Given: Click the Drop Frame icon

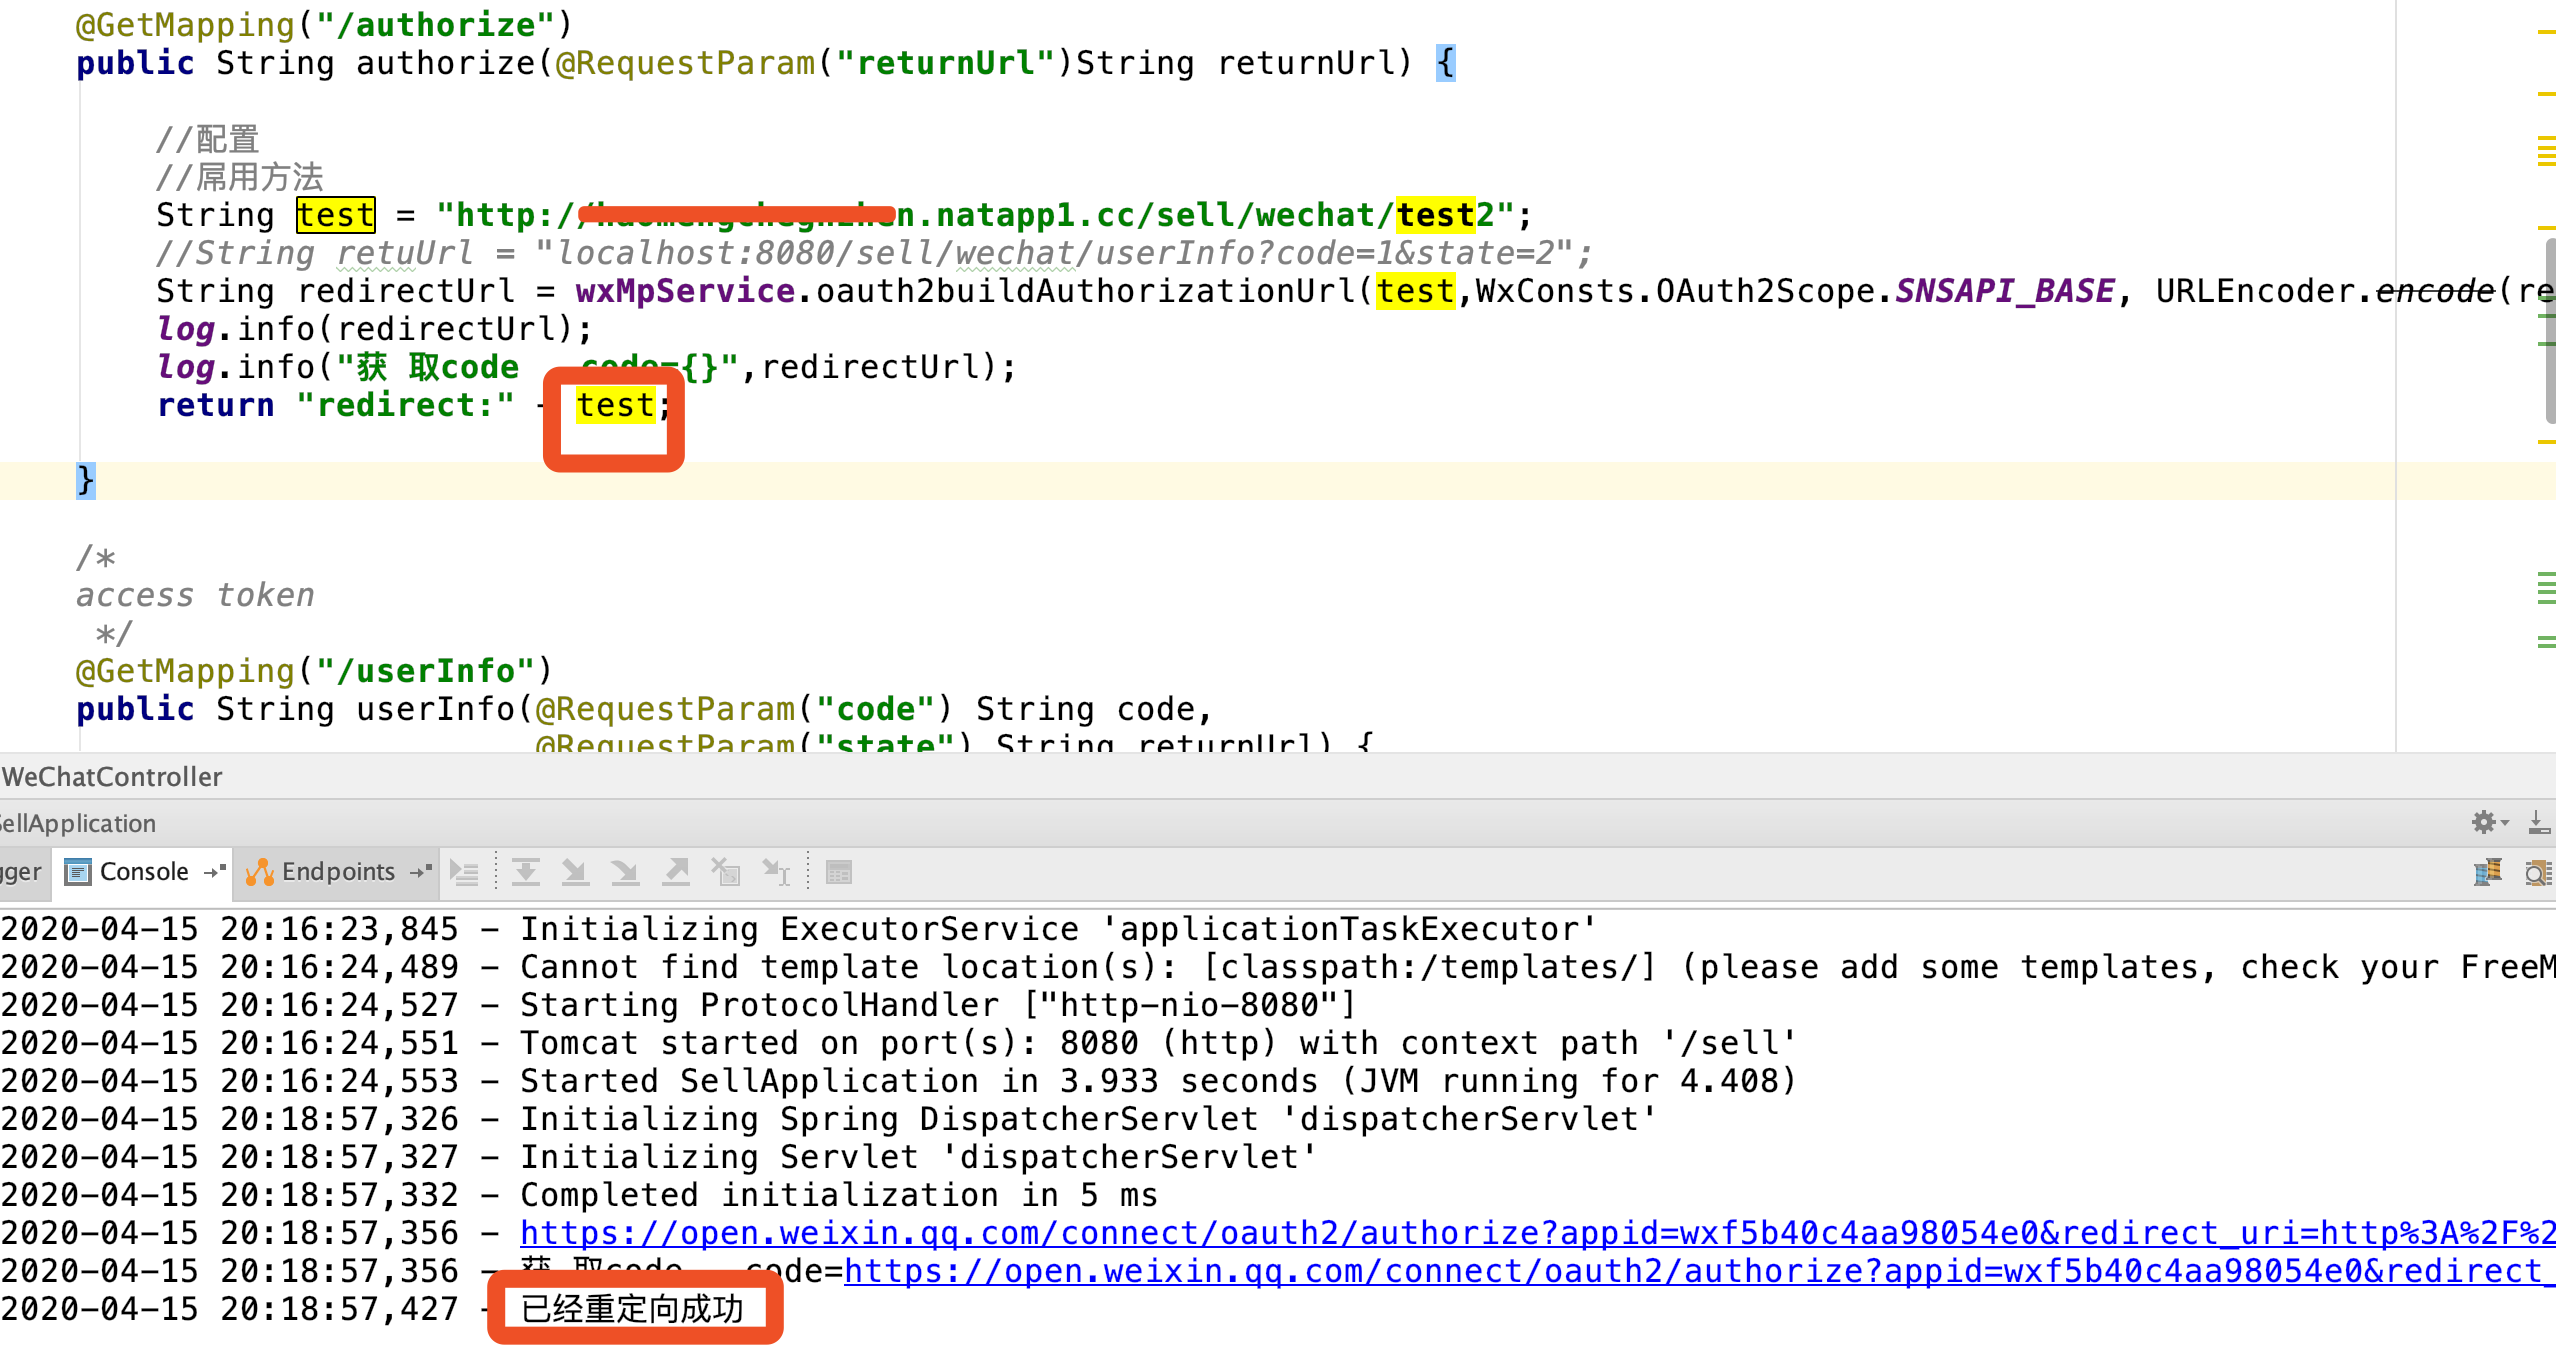Looking at the screenshot, I should pos(726,873).
